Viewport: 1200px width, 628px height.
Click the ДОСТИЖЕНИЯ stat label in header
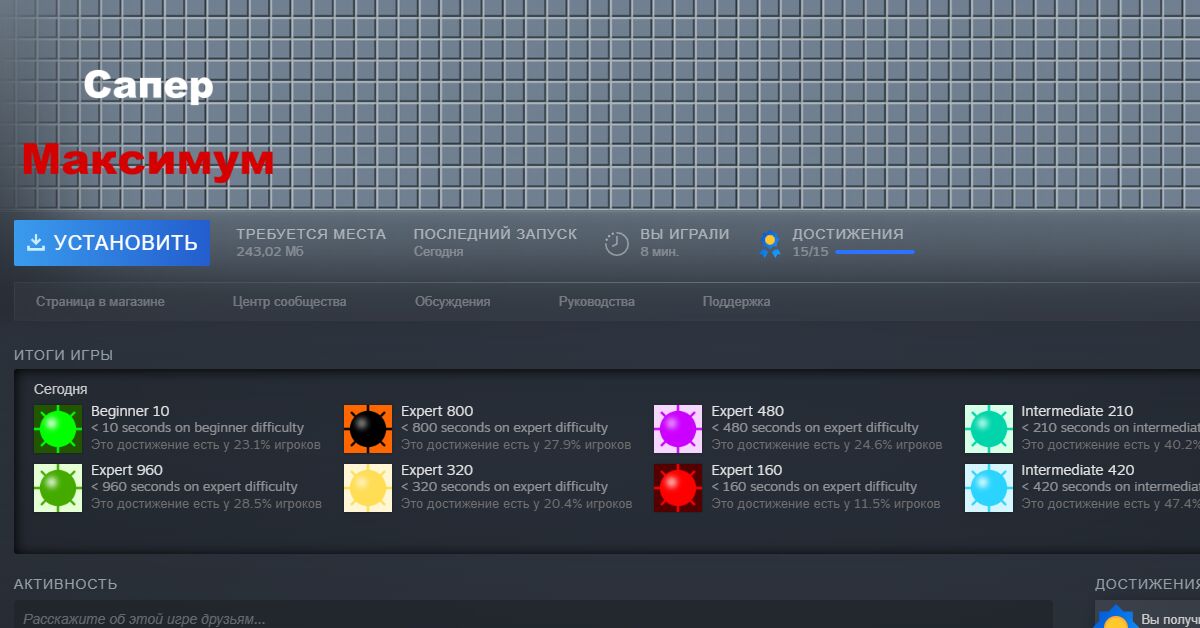pos(848,234)
